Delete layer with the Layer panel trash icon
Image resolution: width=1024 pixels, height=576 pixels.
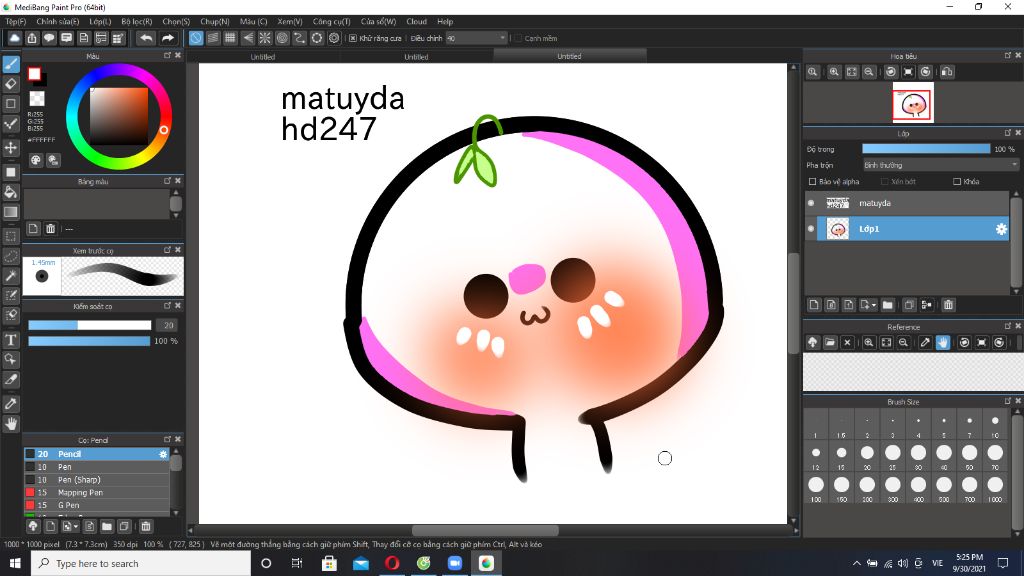(x=948, y=304)
